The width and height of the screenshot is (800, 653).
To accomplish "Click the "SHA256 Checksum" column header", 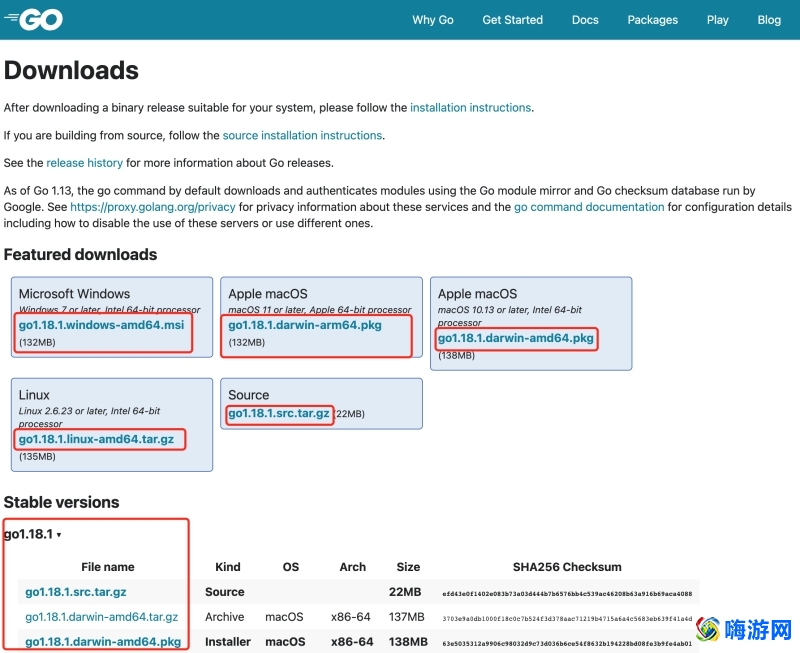I will 567,567.
